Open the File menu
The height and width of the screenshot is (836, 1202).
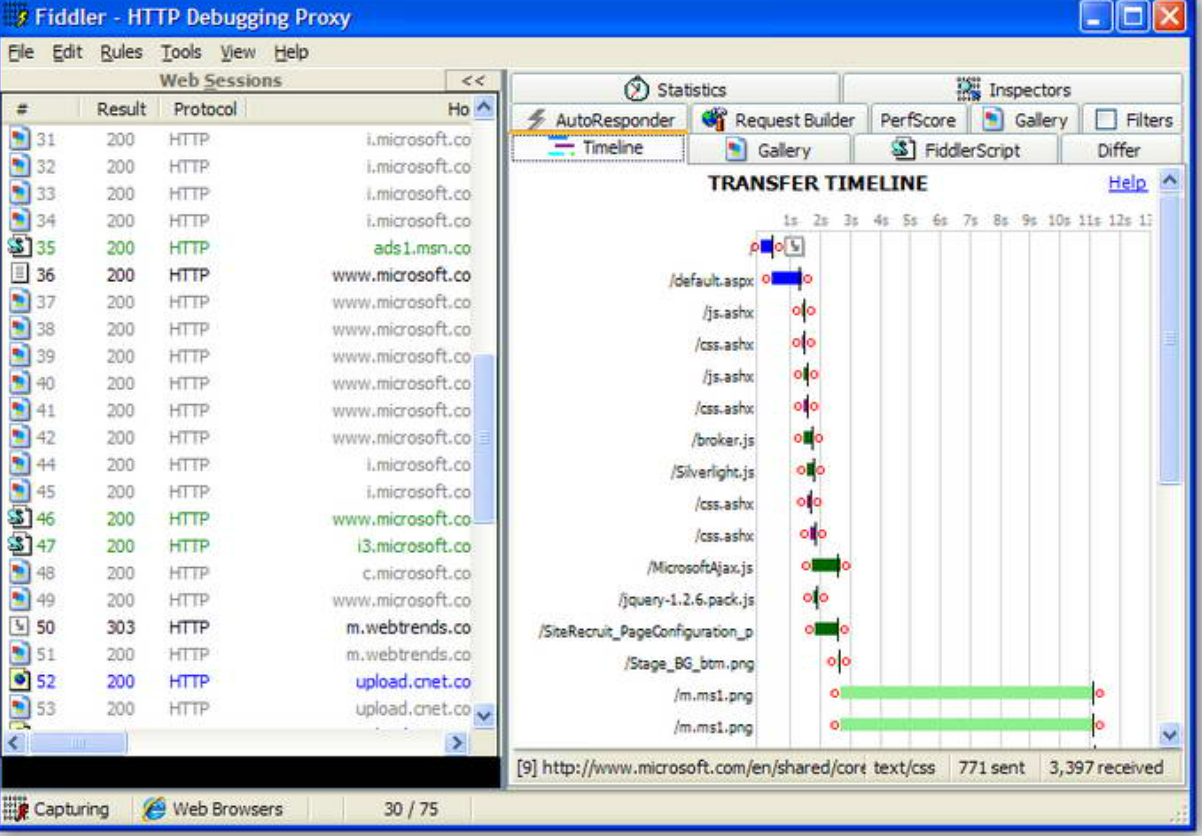[x=21, y=52]
